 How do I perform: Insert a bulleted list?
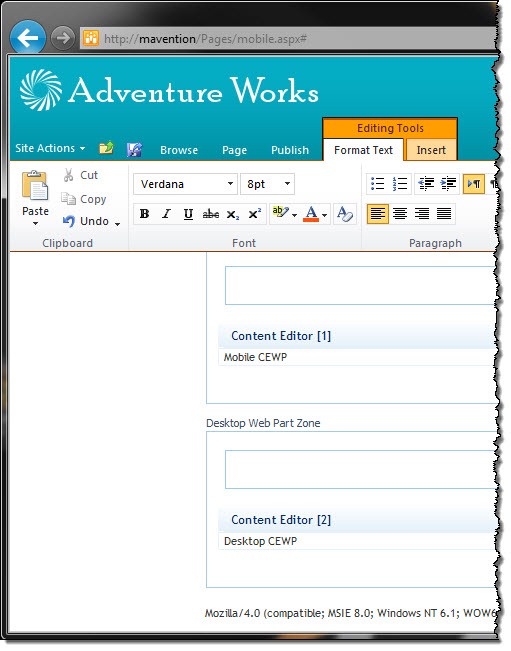click(378, 184)
